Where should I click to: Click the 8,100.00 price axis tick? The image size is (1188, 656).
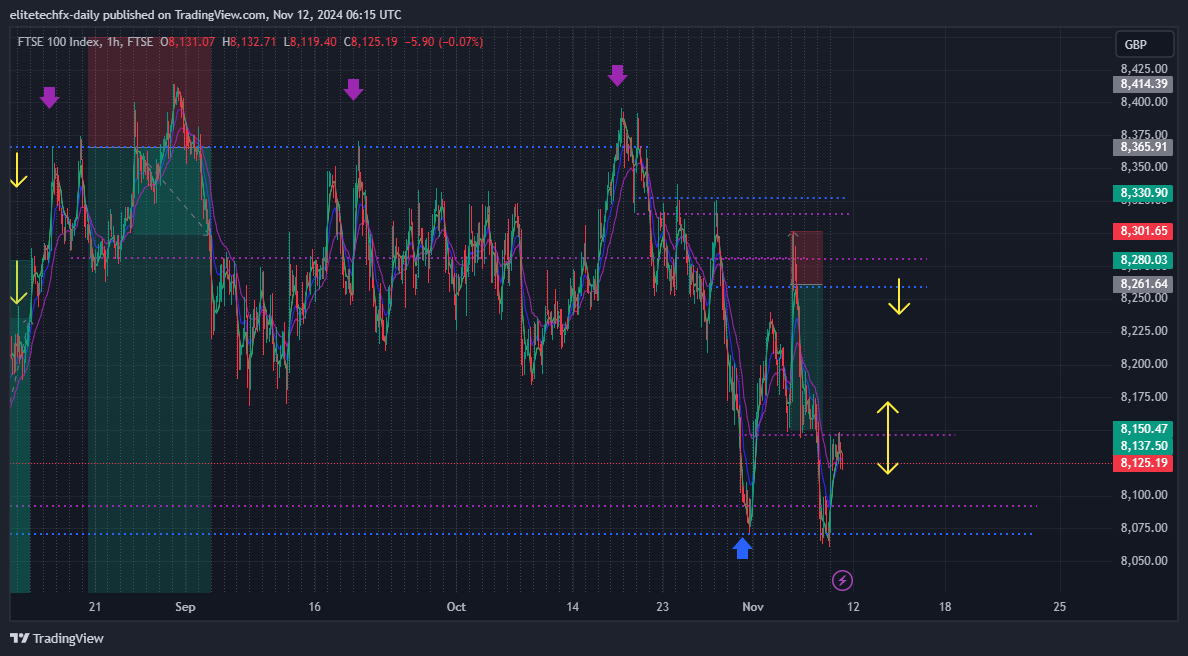1144,495
